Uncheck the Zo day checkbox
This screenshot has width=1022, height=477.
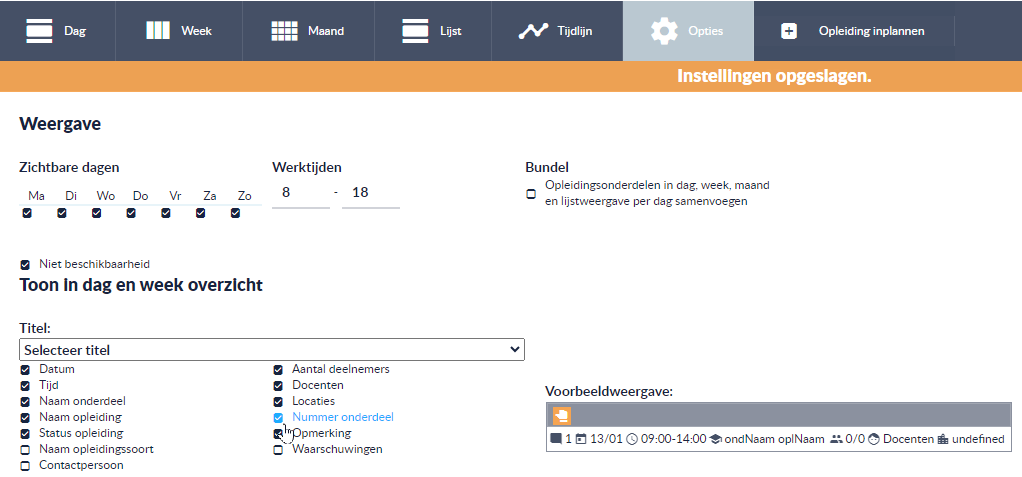coord(235,213)
